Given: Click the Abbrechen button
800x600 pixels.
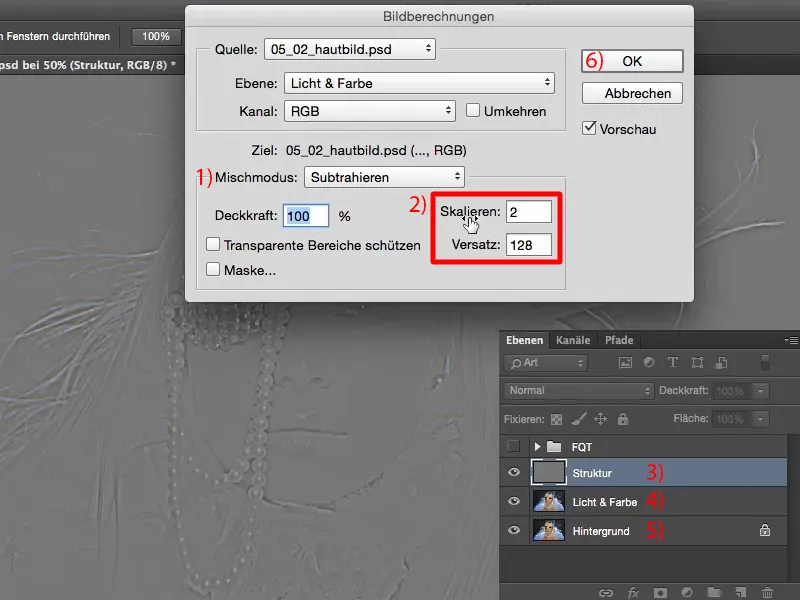Looking at the screenshot, I should point(632,93).
